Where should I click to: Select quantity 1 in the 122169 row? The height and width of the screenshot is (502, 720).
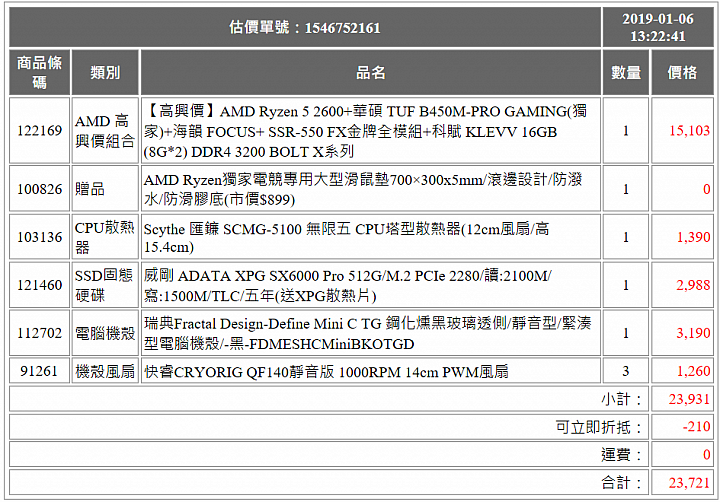[x=626, y=130]
